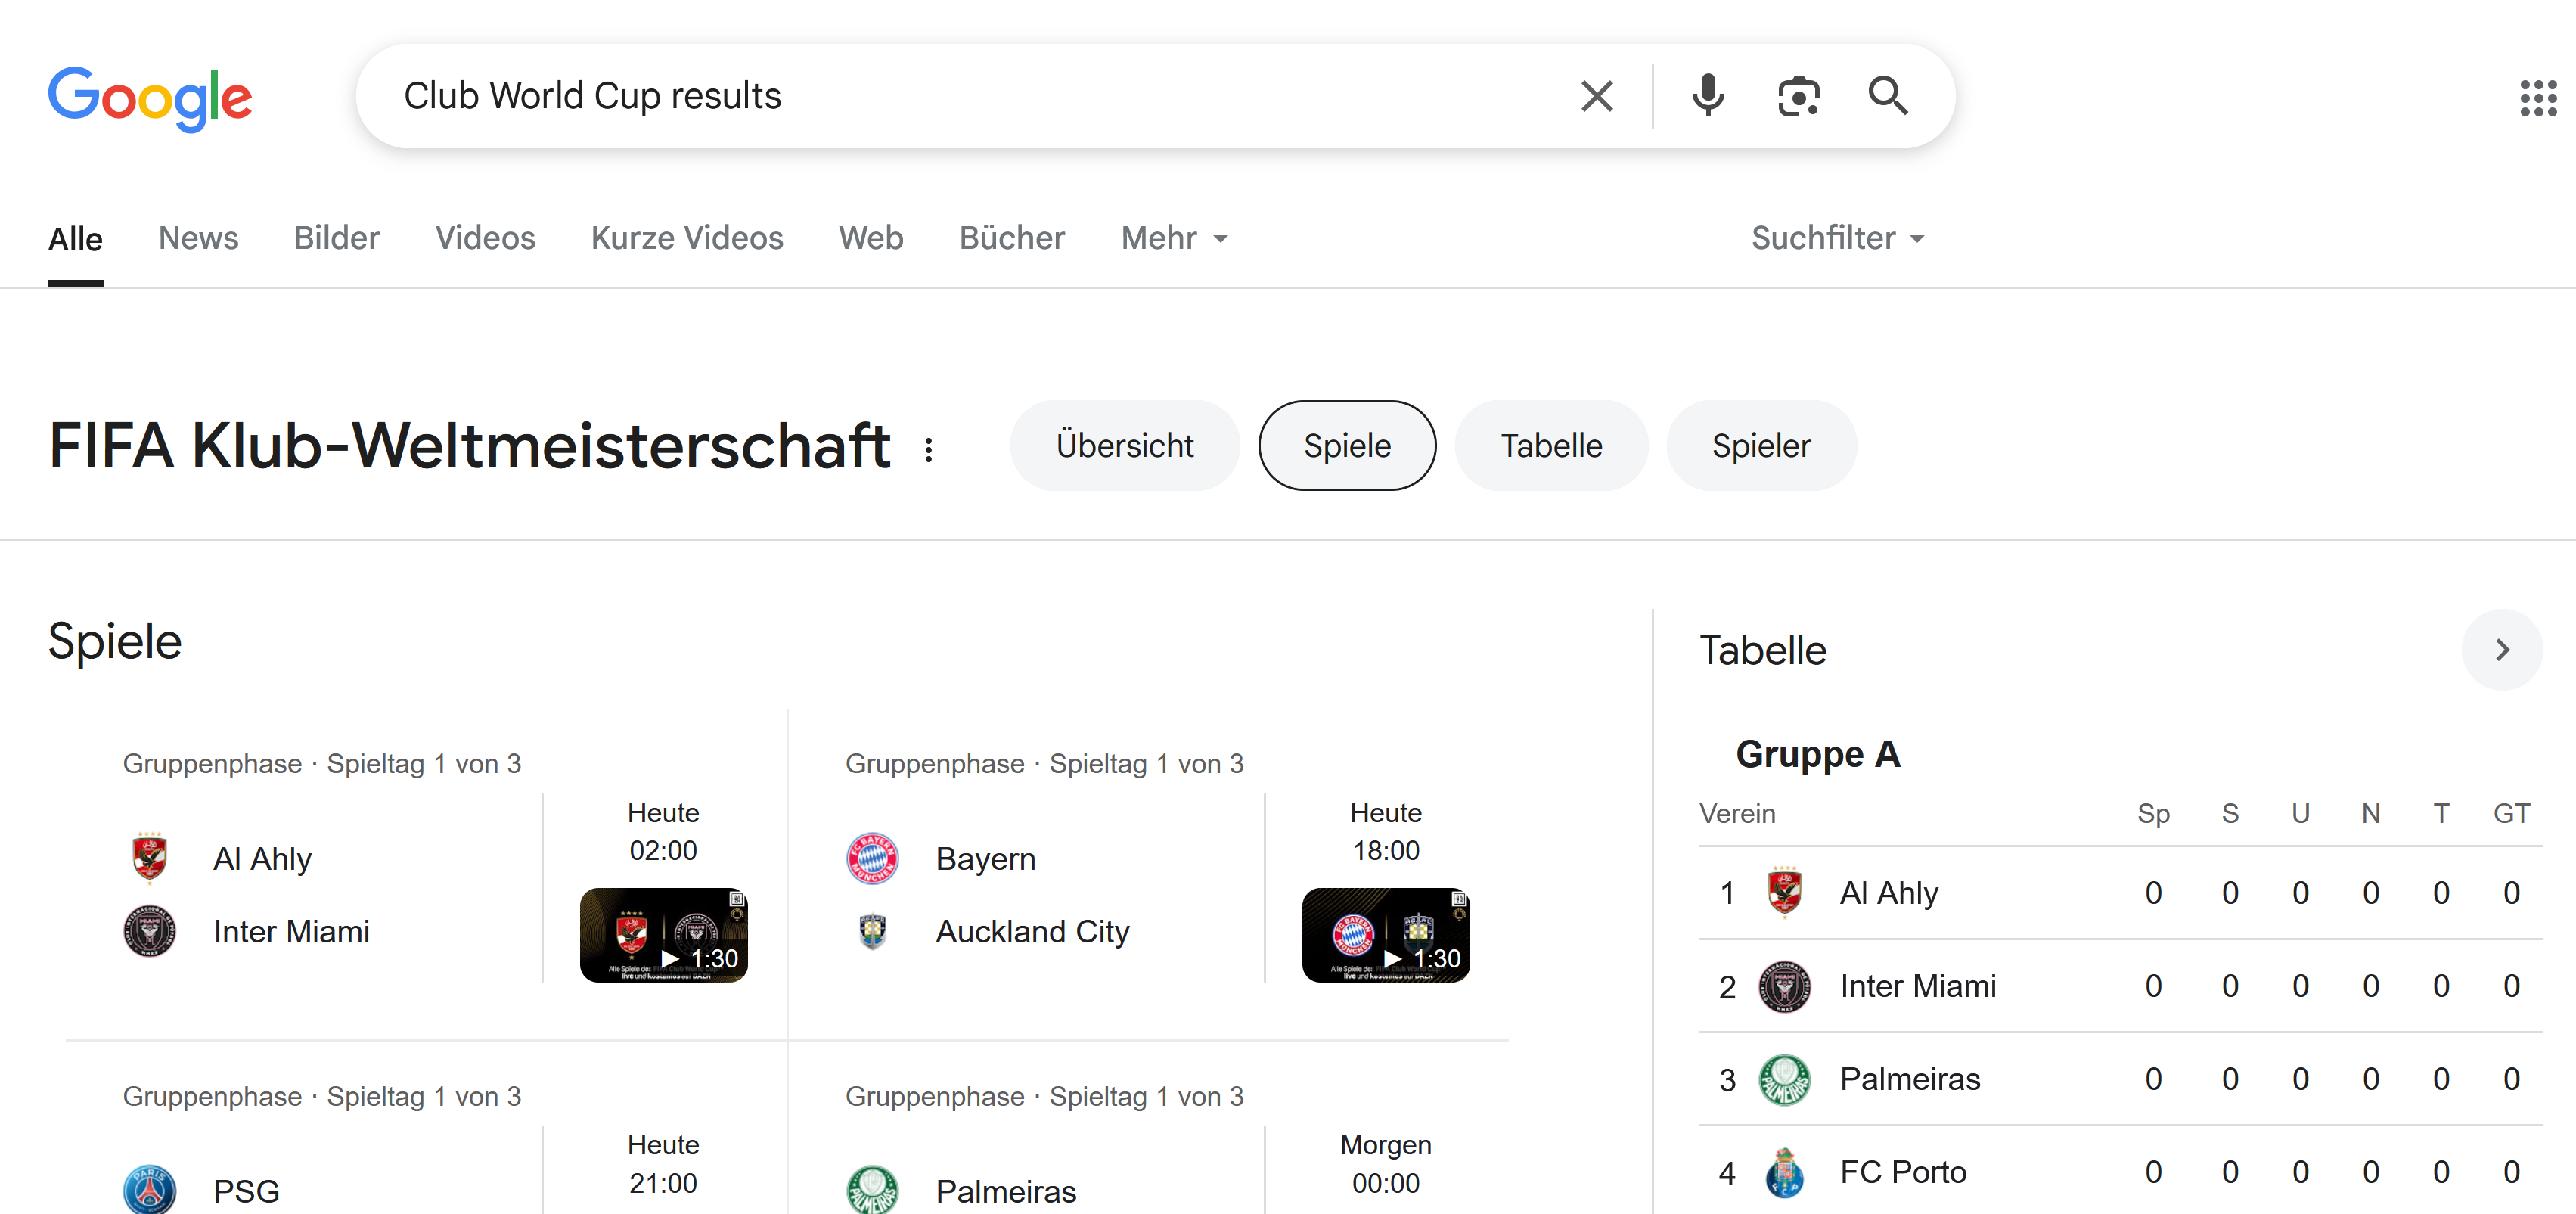The height and width of the screenshot is (1214, 2576).
Task: Click the Morgen 00:00 kickoff time
Action: click(x=1386, y=1164)
